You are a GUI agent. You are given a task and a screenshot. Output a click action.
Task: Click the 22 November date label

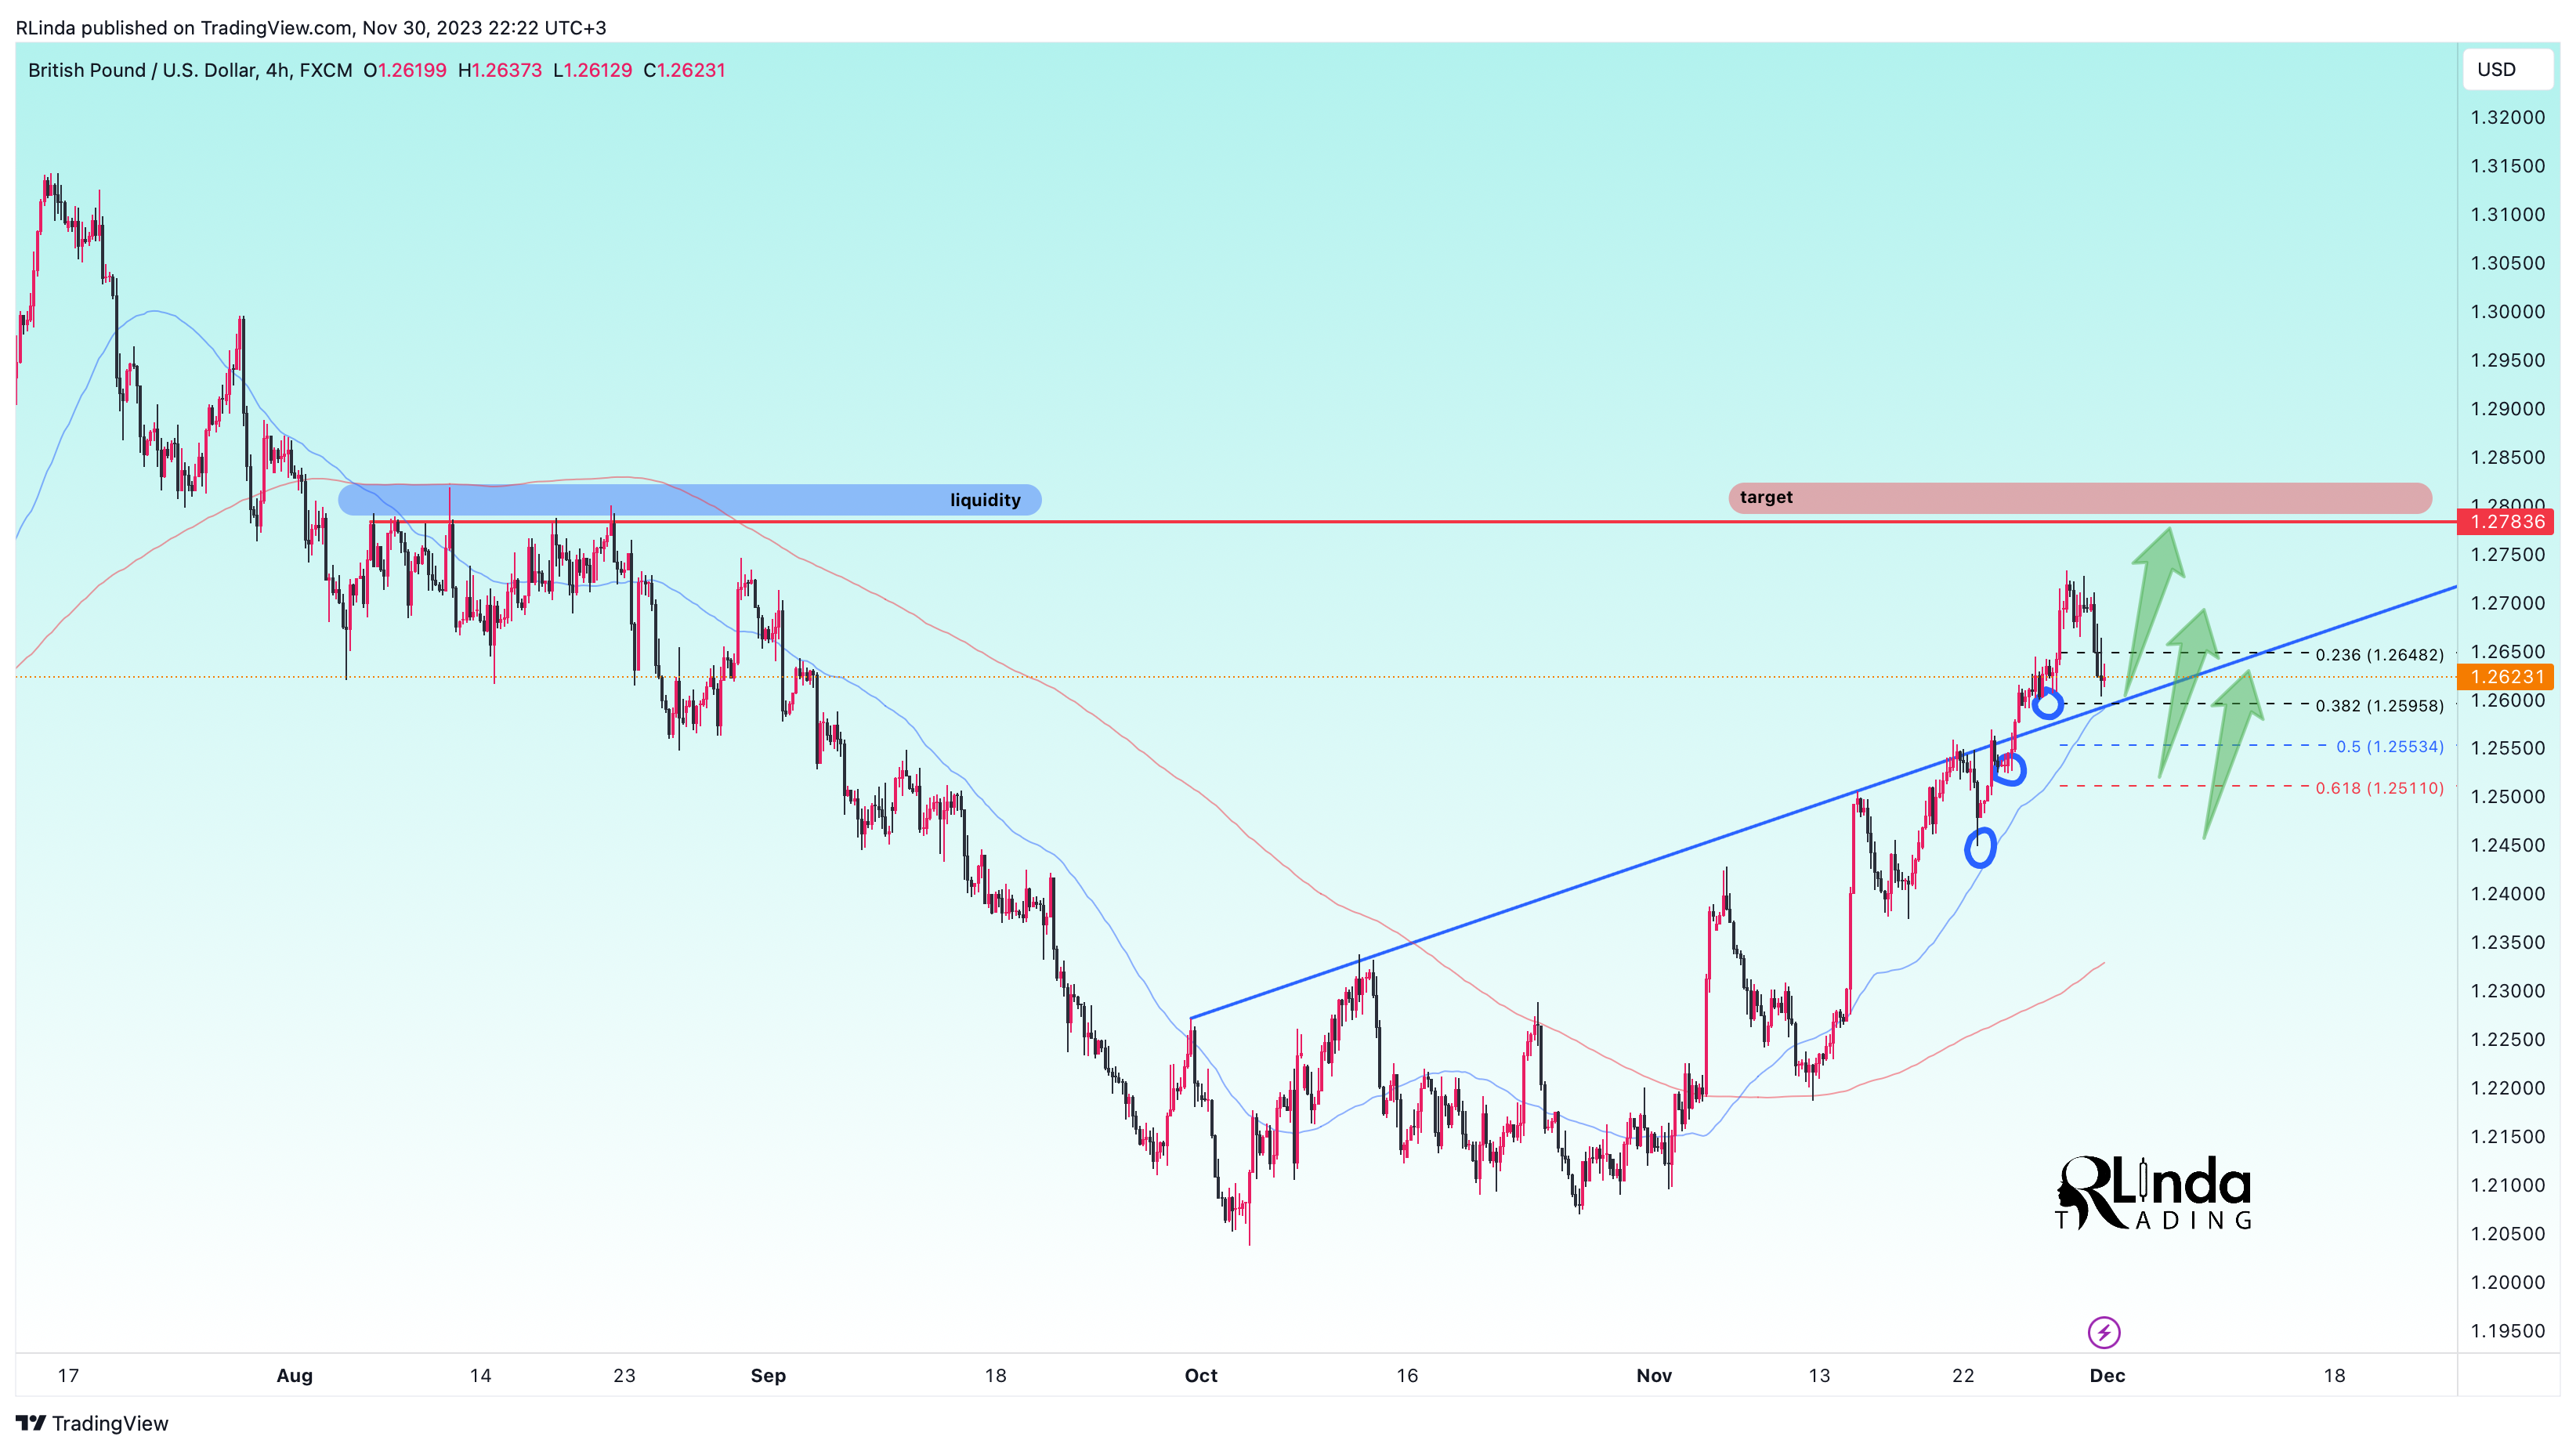(x=1963, y=1375)
